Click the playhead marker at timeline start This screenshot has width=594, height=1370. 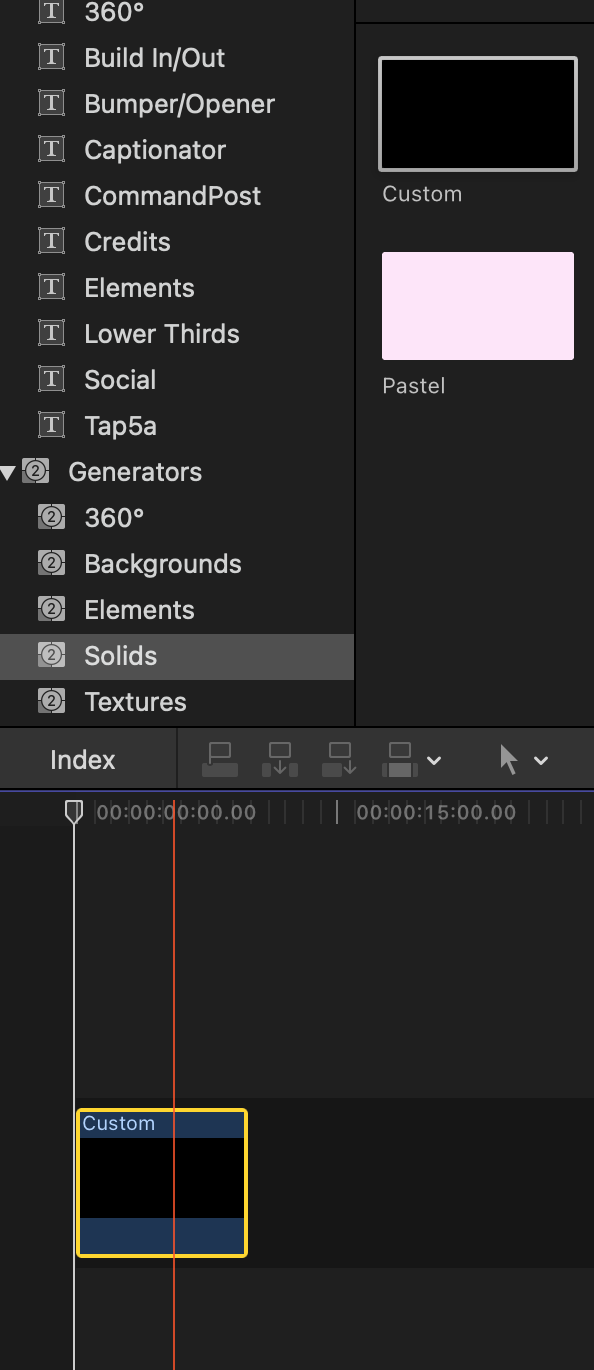[x=74, y=811]
